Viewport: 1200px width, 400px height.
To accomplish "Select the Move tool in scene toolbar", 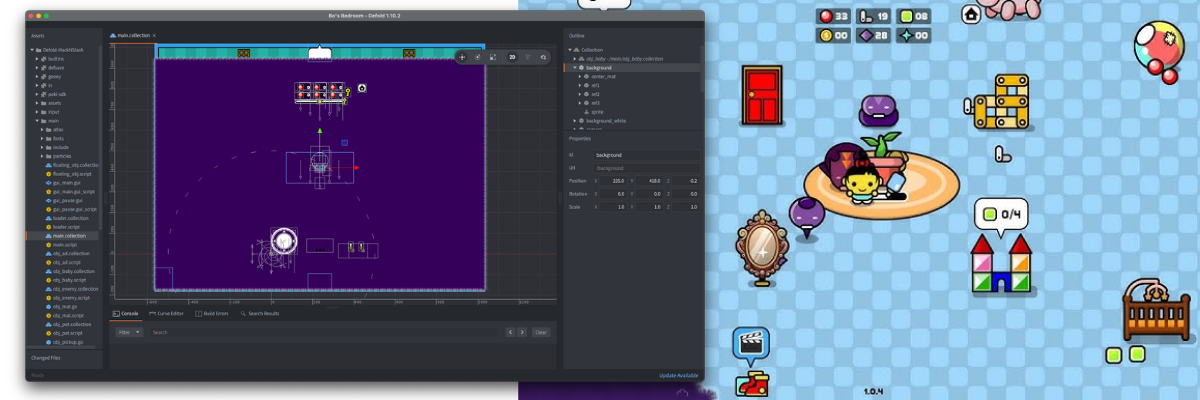I will [462, 57].
